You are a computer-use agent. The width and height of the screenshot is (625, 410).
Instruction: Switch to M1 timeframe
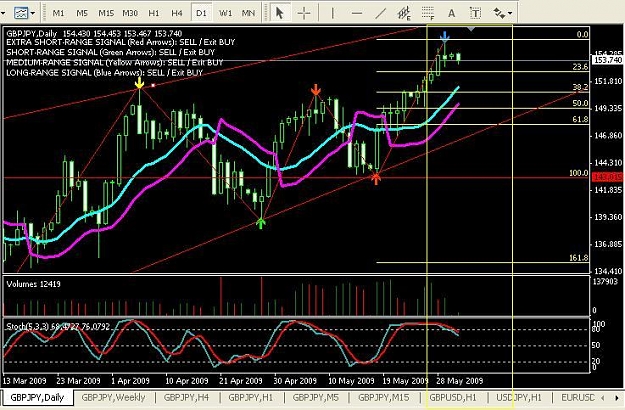(58, 13)
